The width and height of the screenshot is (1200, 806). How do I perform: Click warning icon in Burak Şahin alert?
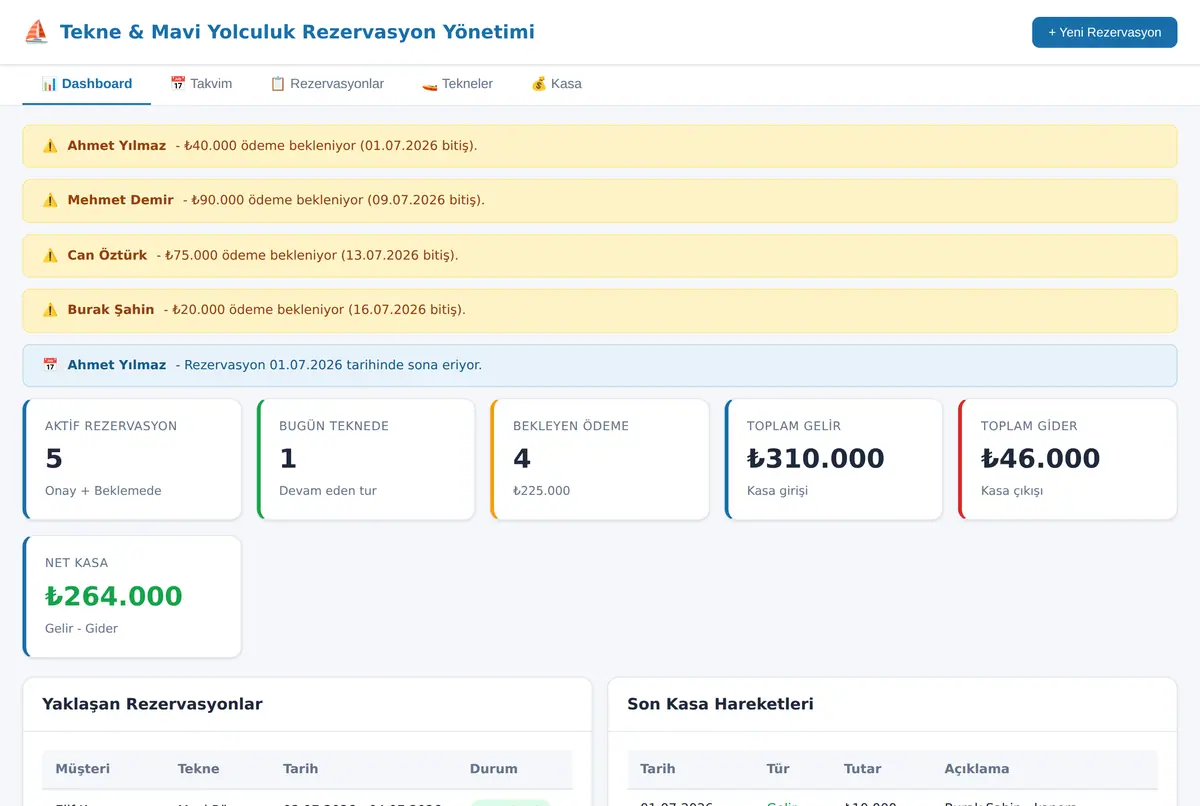coord(50,310)
